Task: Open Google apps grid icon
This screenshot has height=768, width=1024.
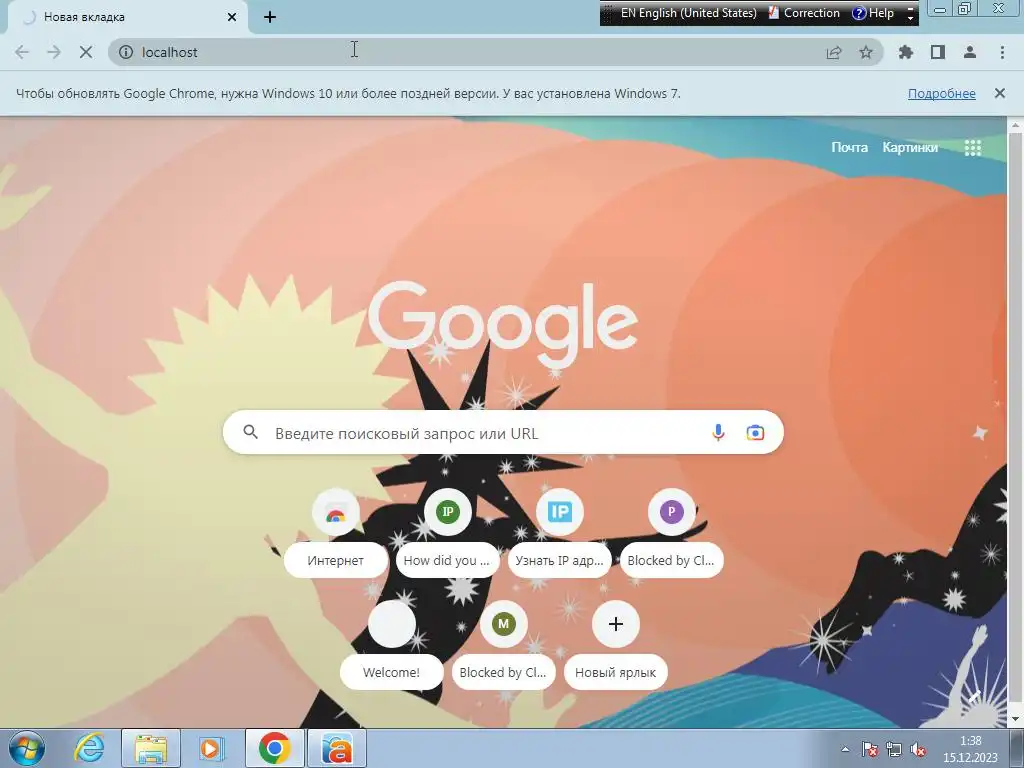Action: pyautogui.click(x=972, y=148)
